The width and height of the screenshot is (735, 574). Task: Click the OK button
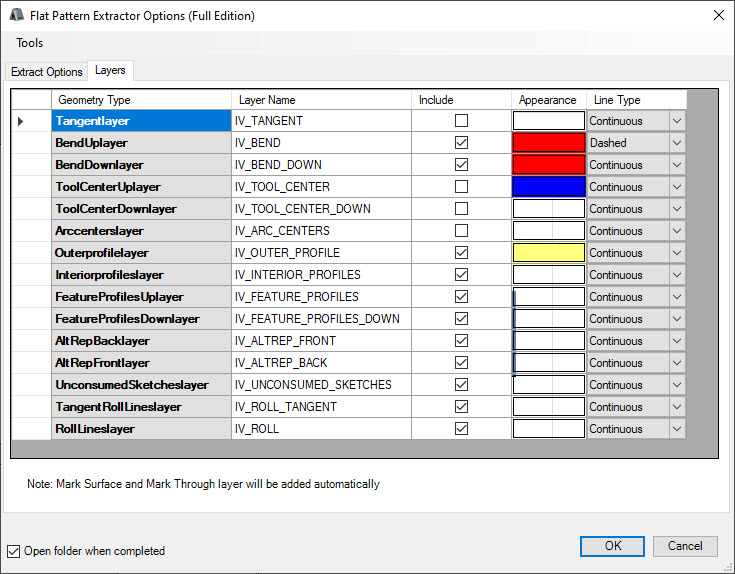[x=613, y=546]
